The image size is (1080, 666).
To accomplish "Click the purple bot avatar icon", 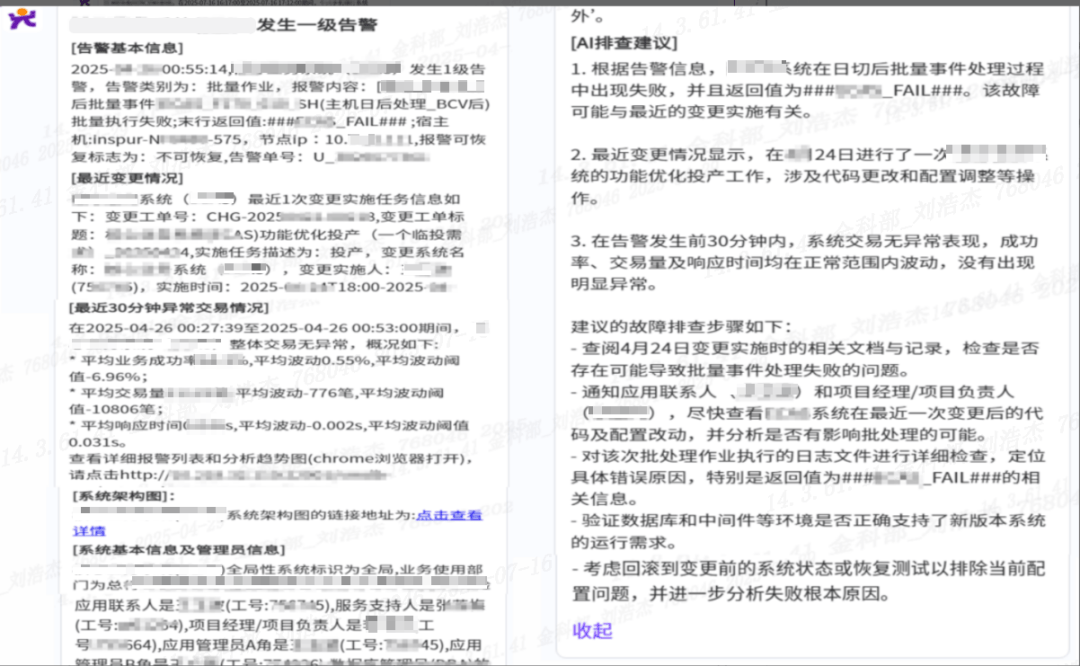I will (x=22, y=17).
